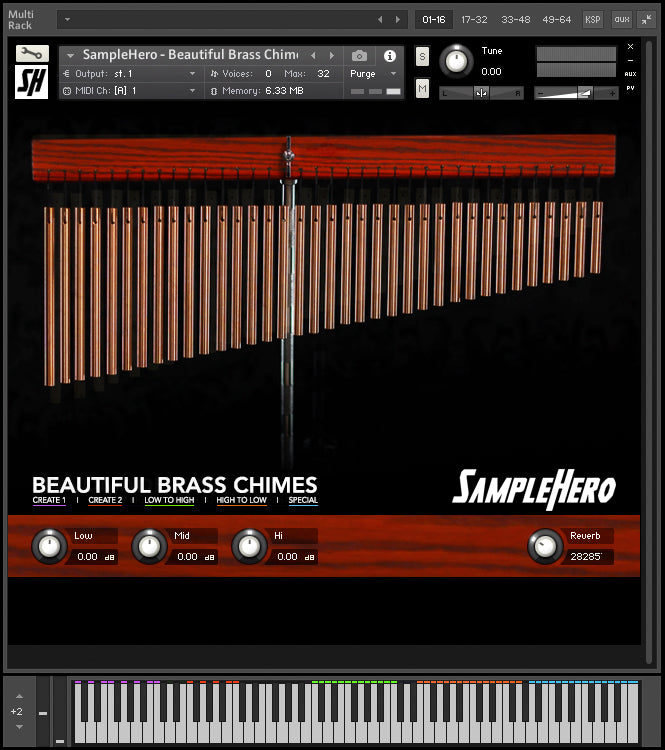Minimize rack view with the collapse arrows icon
This screenshot has height=750, width=665.
(646, 20)
